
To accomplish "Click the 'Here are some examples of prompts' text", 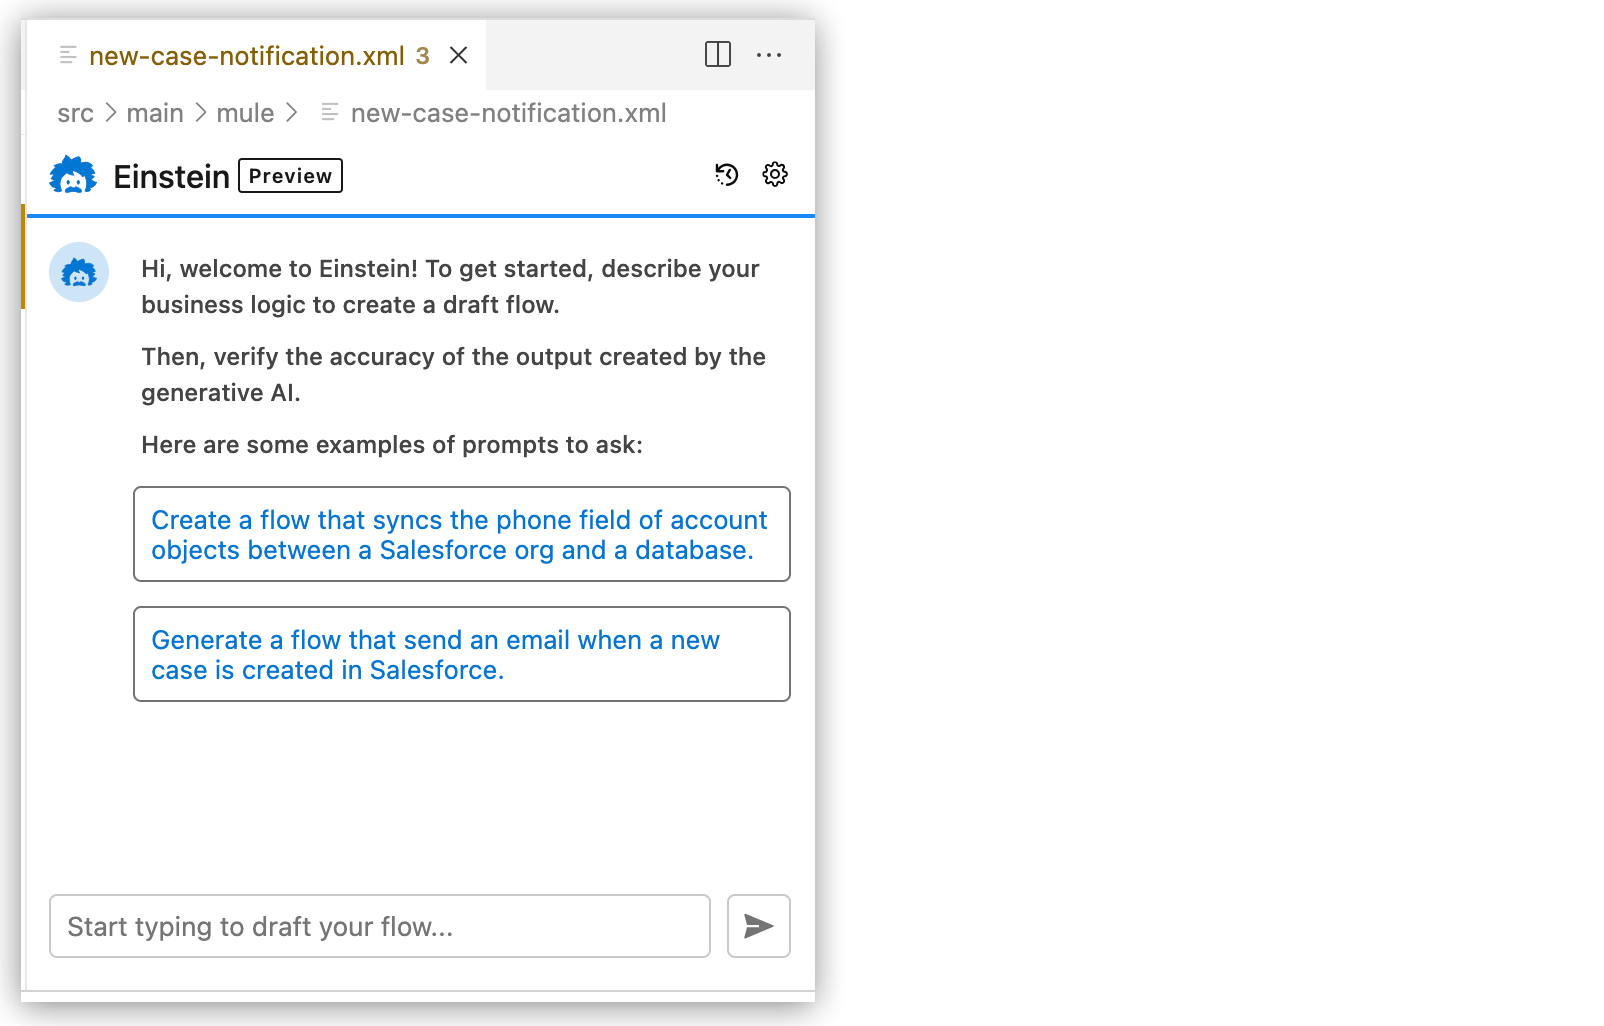I will click(392, 445).
